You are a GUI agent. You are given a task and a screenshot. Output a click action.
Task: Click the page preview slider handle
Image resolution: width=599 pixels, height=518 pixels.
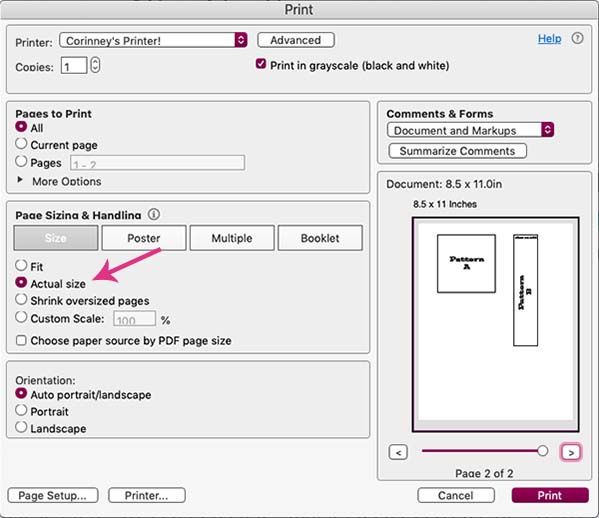coord(542,451)
